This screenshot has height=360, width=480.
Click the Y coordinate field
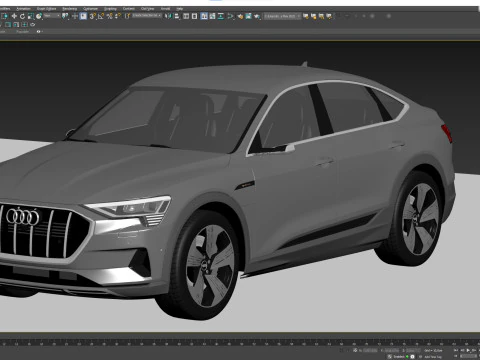pos(392,350)
